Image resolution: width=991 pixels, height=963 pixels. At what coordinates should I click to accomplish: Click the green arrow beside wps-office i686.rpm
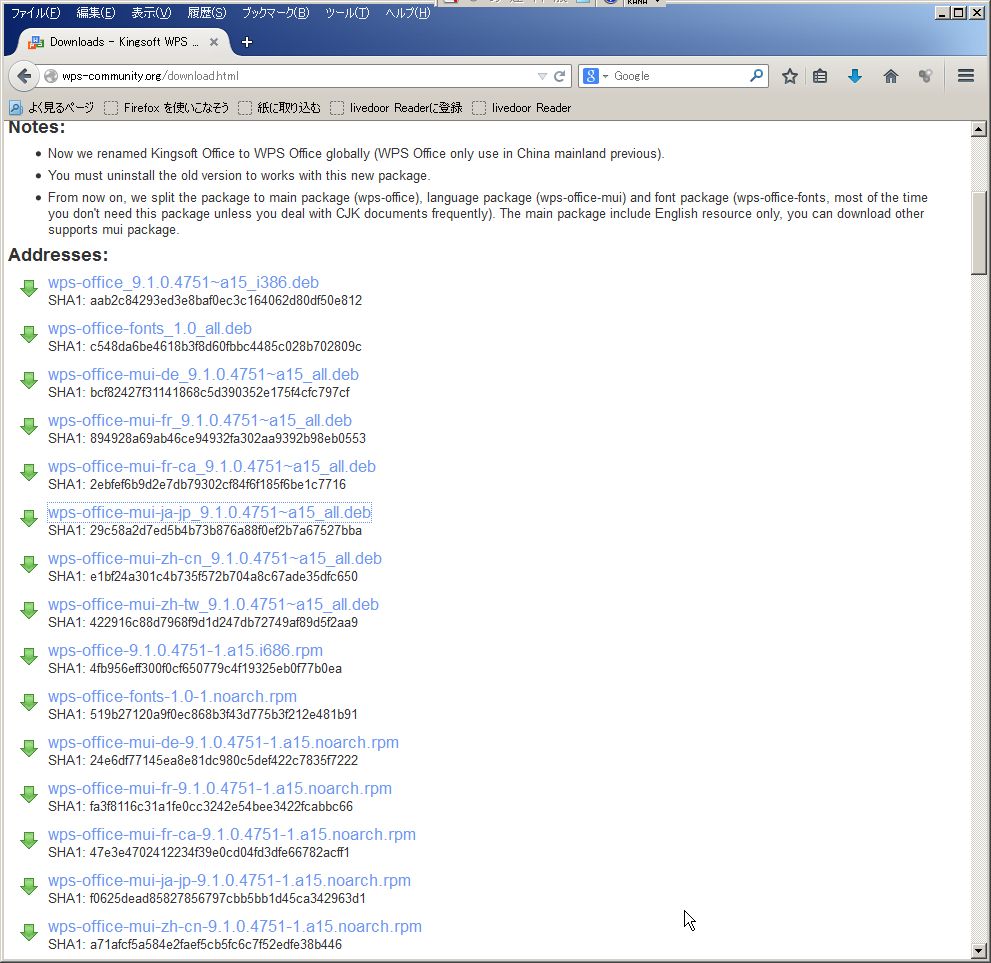28,657
